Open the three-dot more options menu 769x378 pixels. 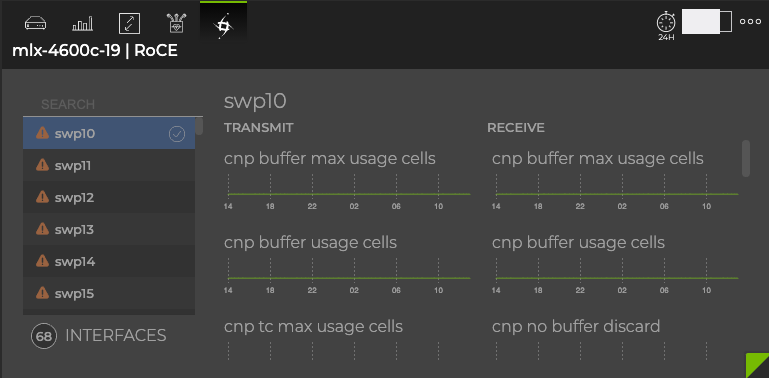click(x=750, y=22)
